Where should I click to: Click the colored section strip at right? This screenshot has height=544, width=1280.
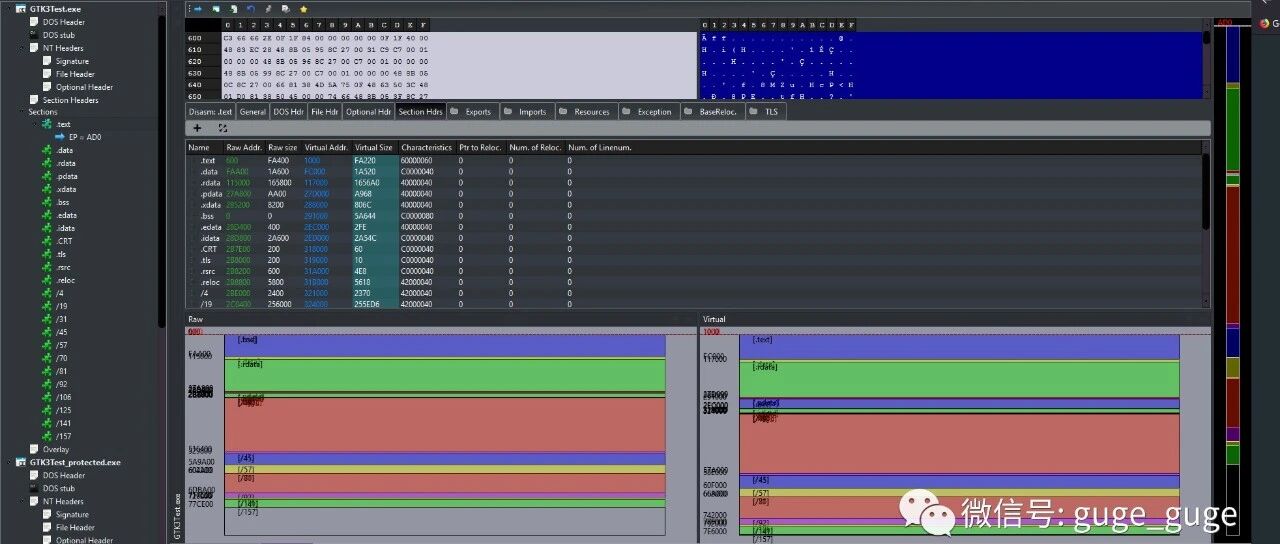1232,245
